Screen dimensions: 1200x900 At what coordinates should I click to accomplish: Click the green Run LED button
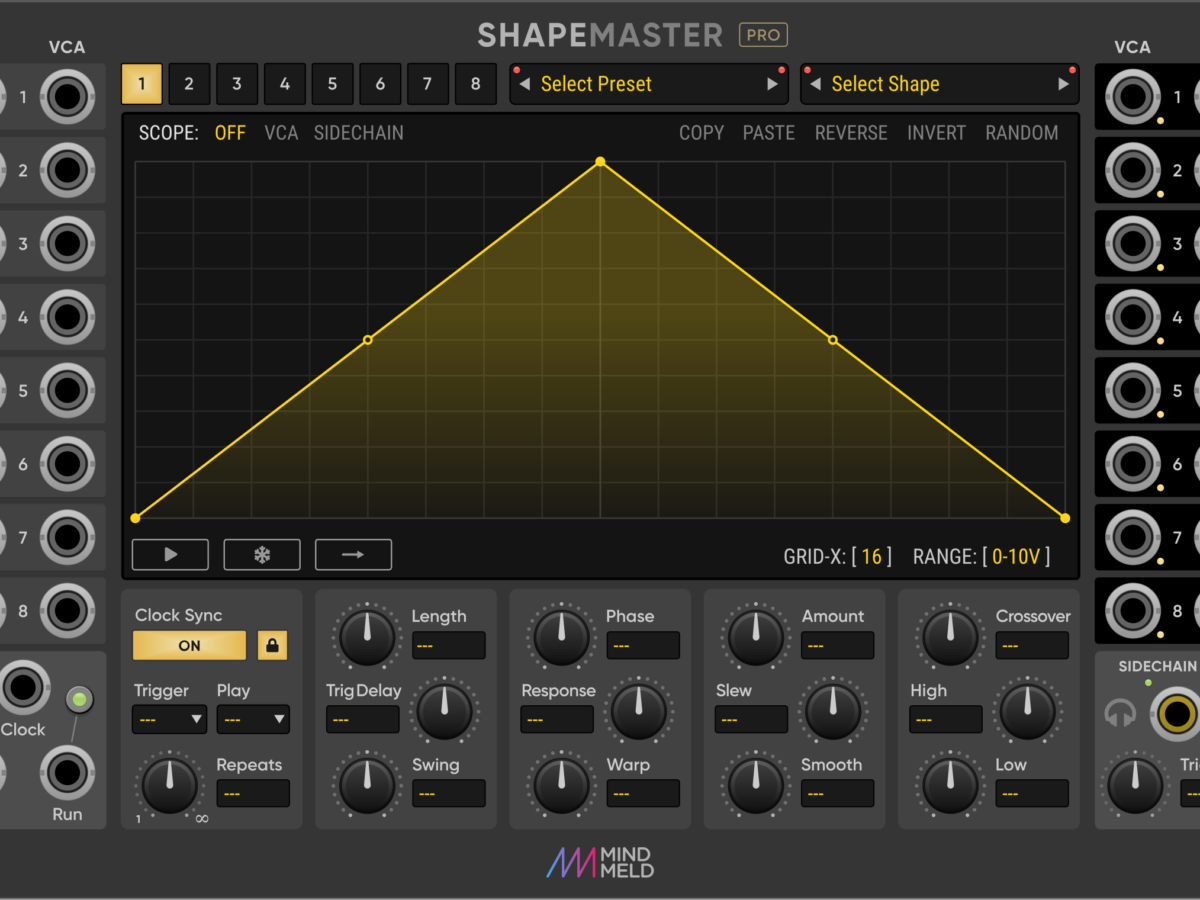pyautogui.click(x=78, y=700)
